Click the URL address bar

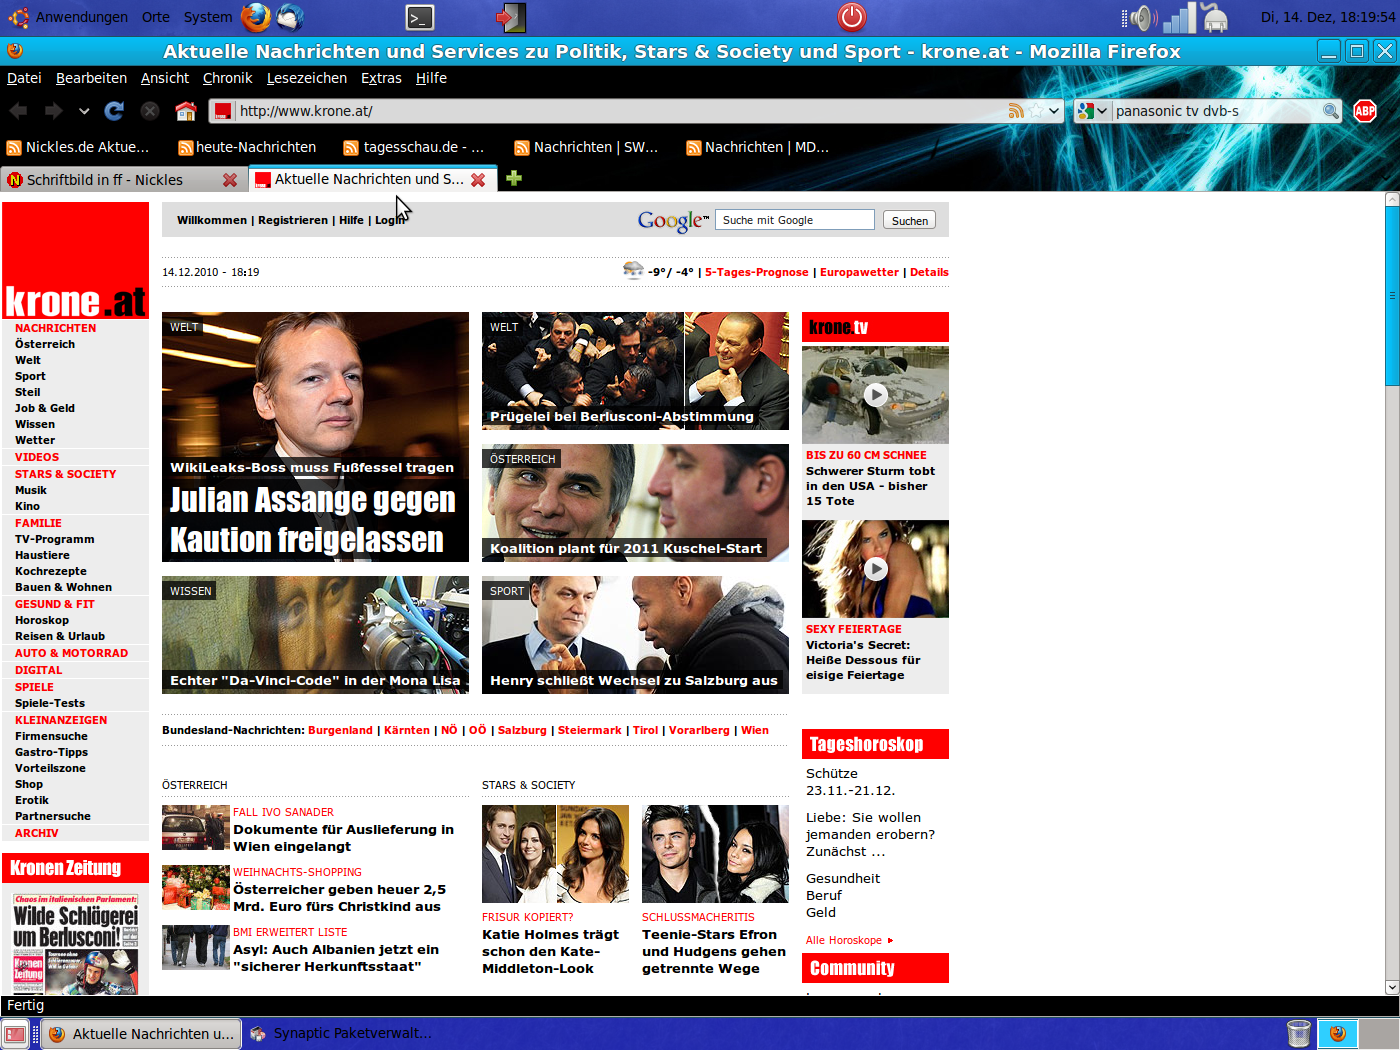620,111
